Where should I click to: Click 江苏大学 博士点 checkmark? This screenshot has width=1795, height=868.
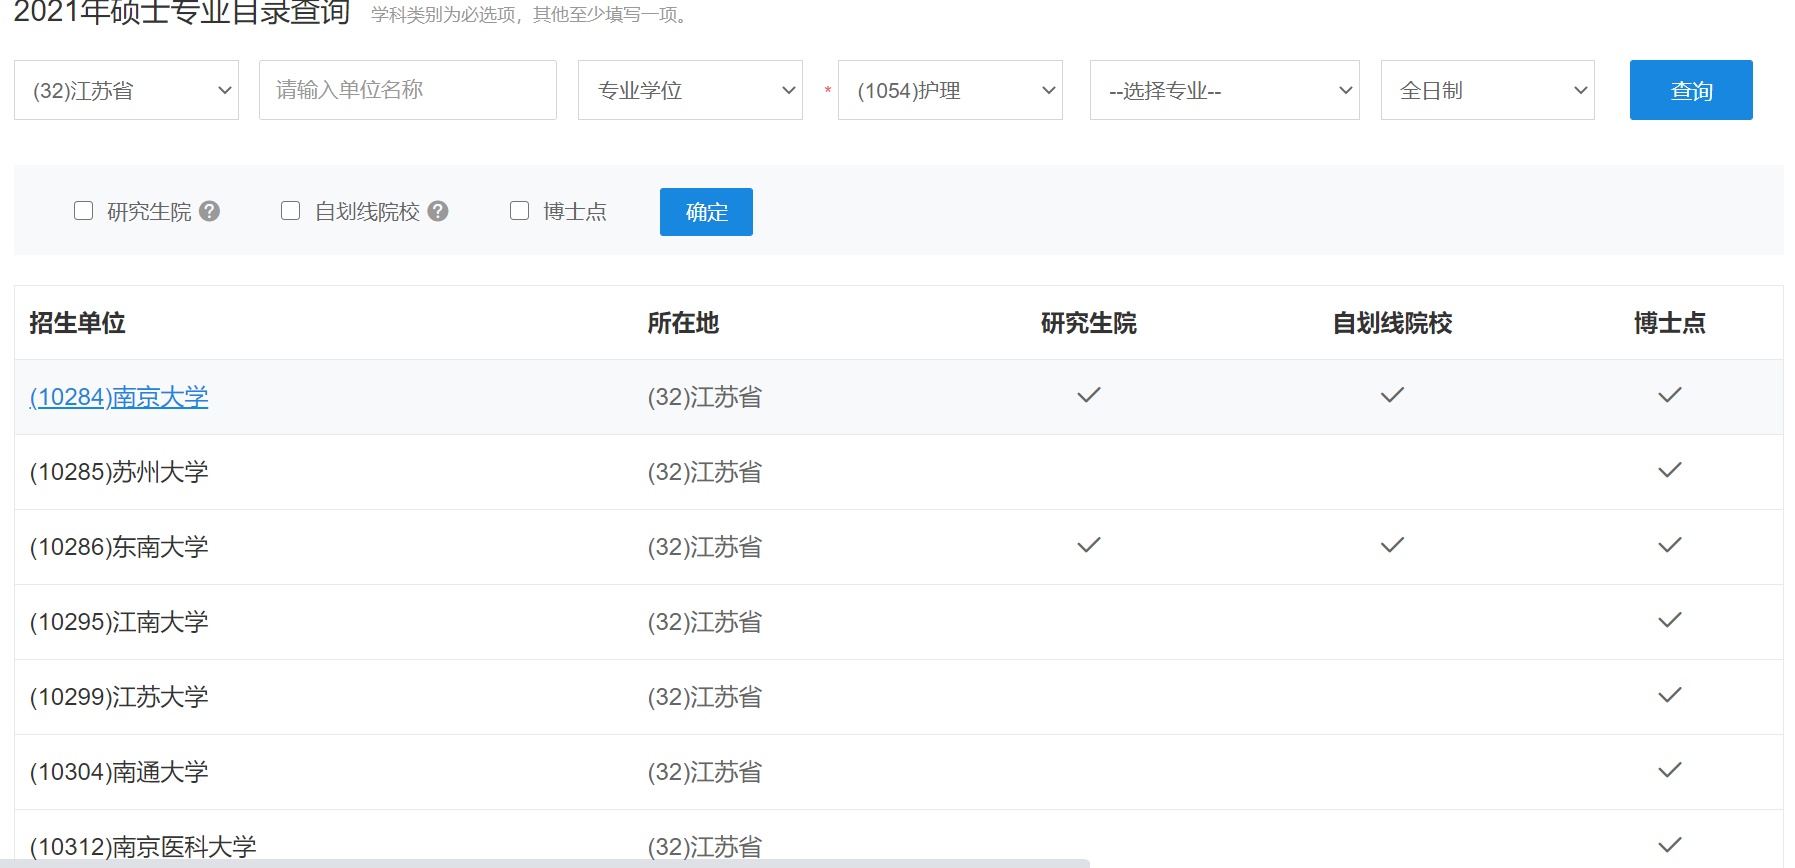point(1669,695)
